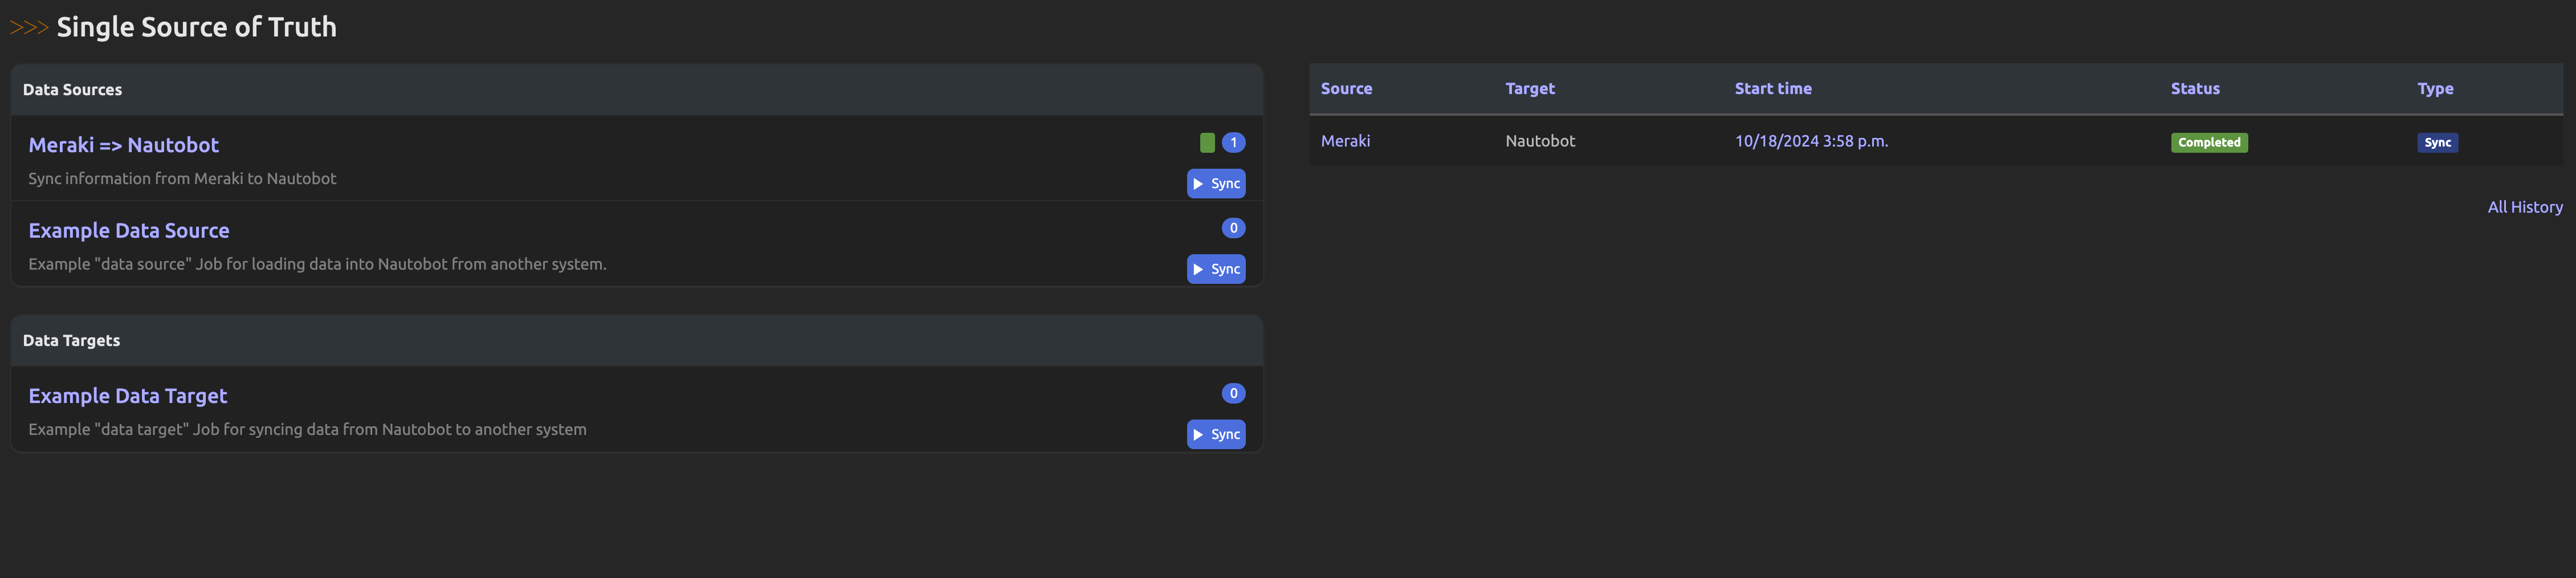Open the Example Data Source job
Viewport: 2576px width, 578px height.
pyautogui.click(x=129, y=230)
